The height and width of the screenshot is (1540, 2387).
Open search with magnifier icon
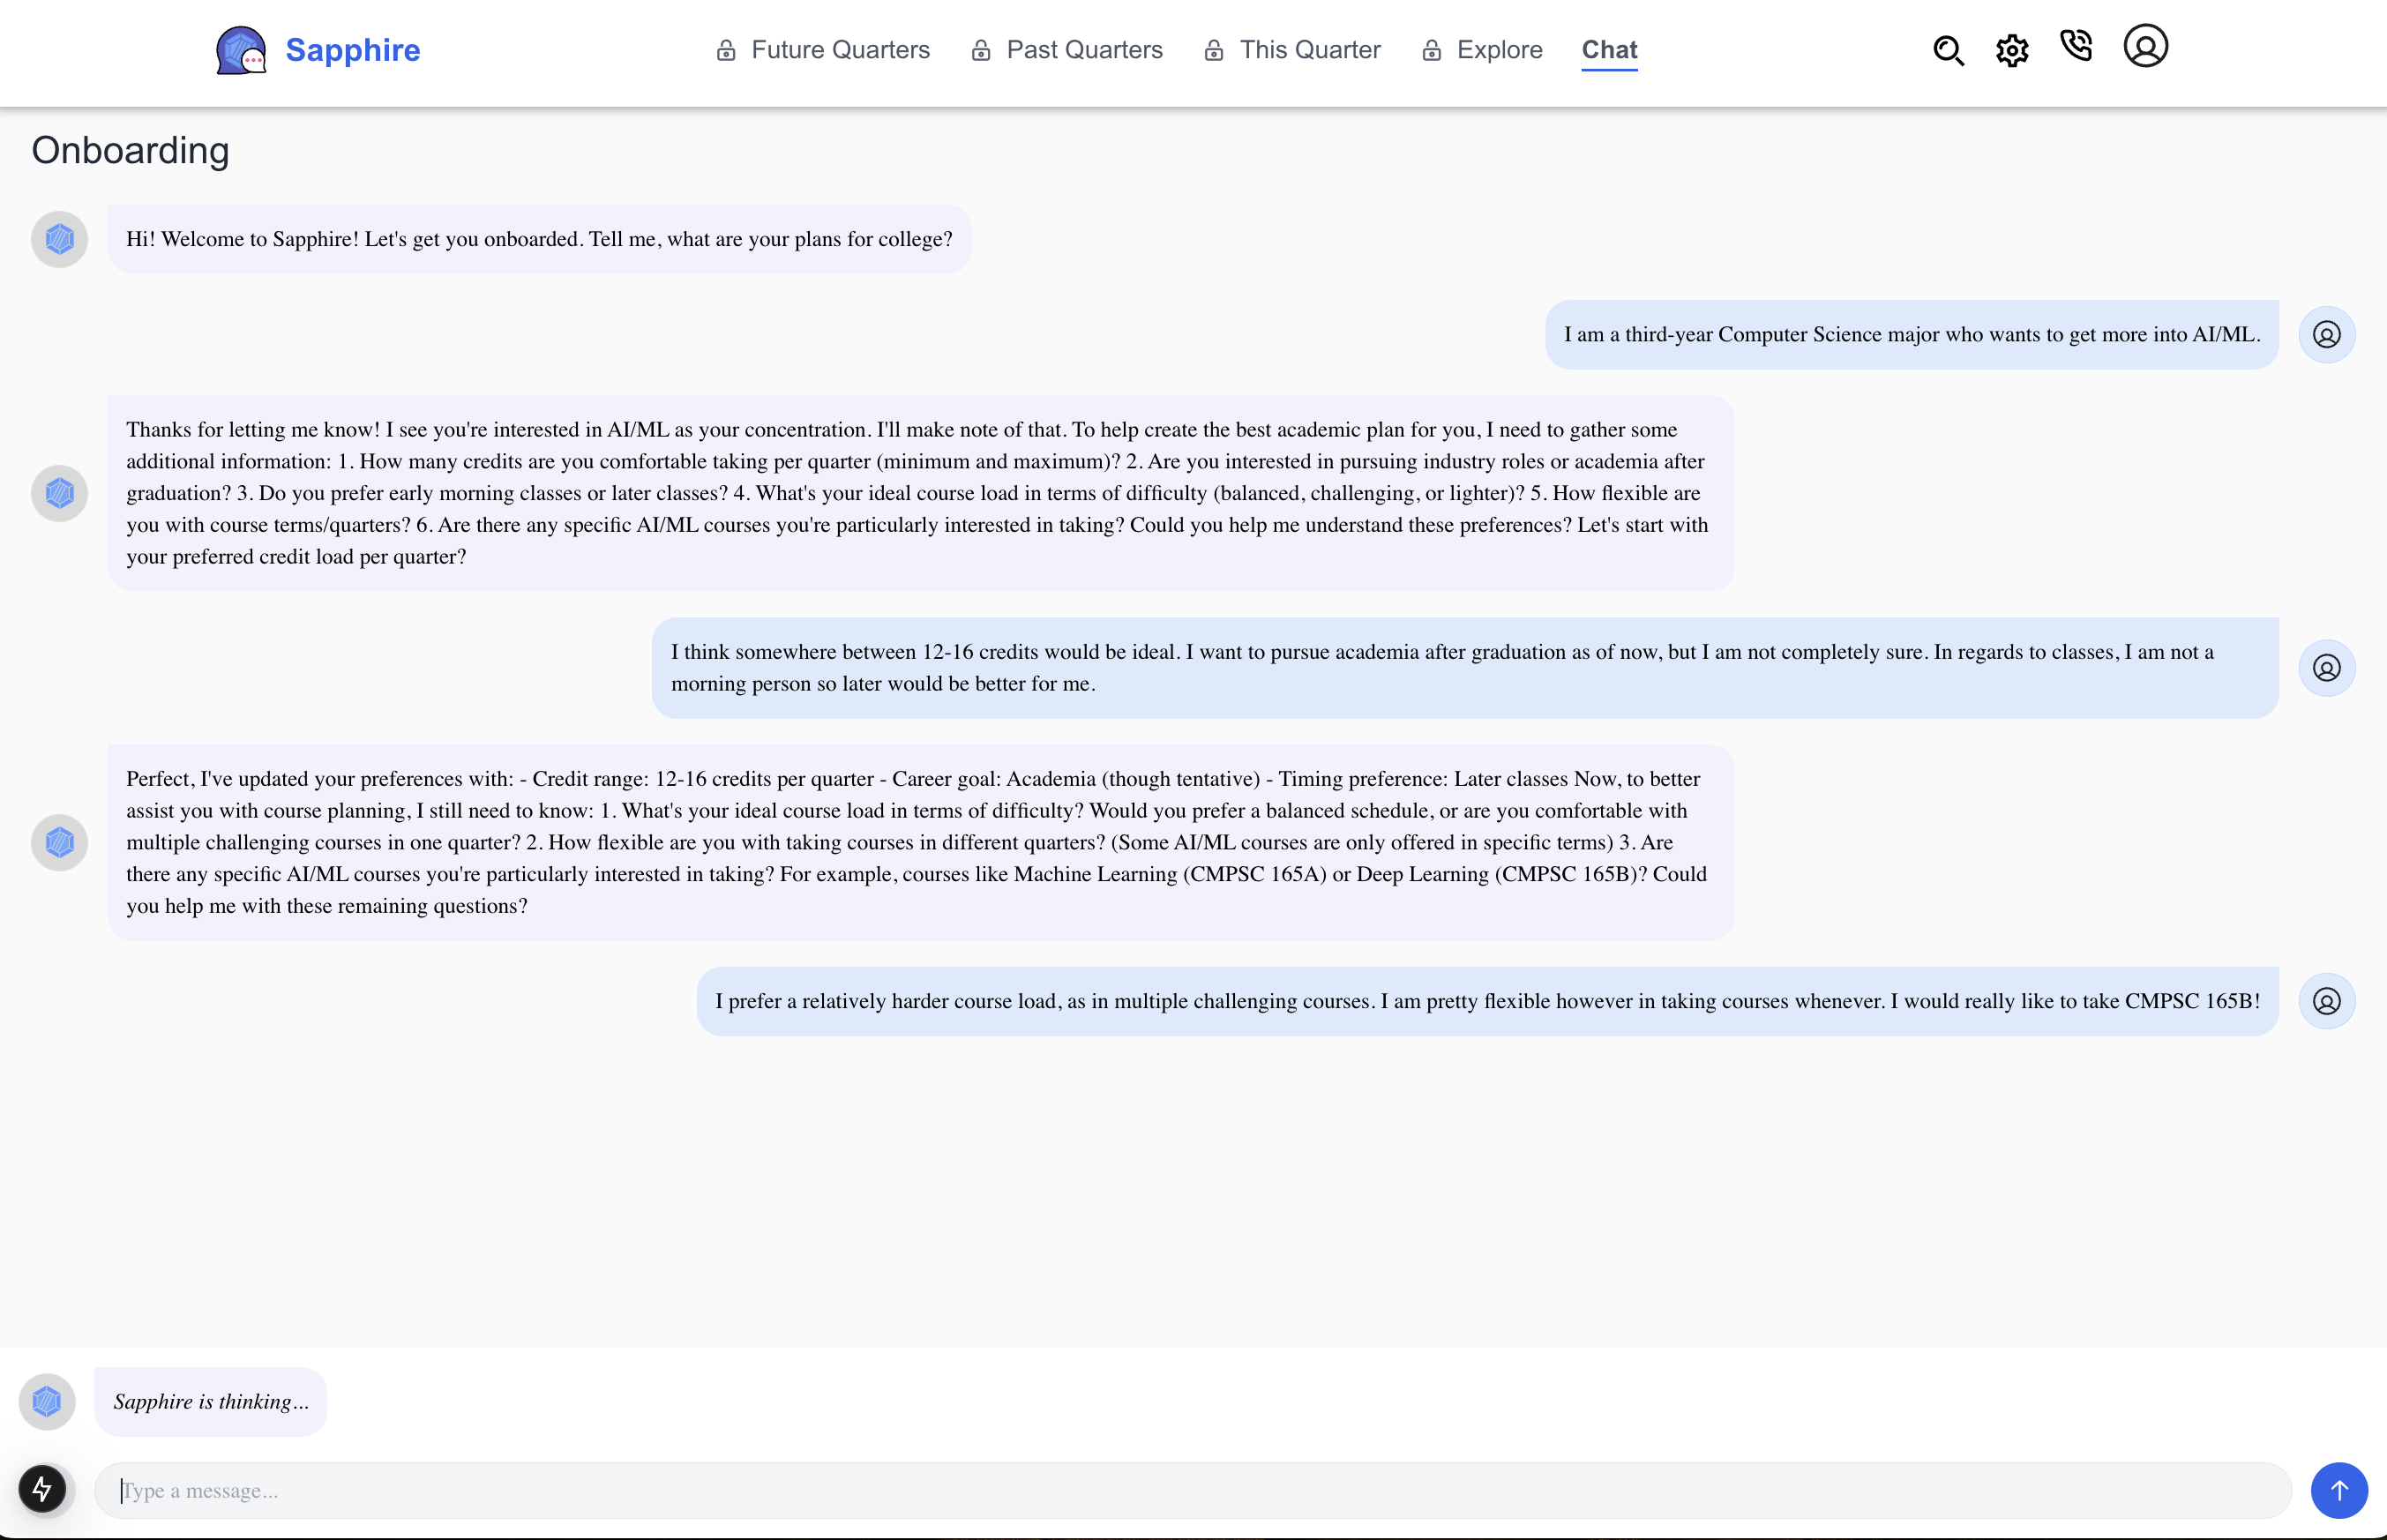pyautogui.click(x=1948, y=50)
